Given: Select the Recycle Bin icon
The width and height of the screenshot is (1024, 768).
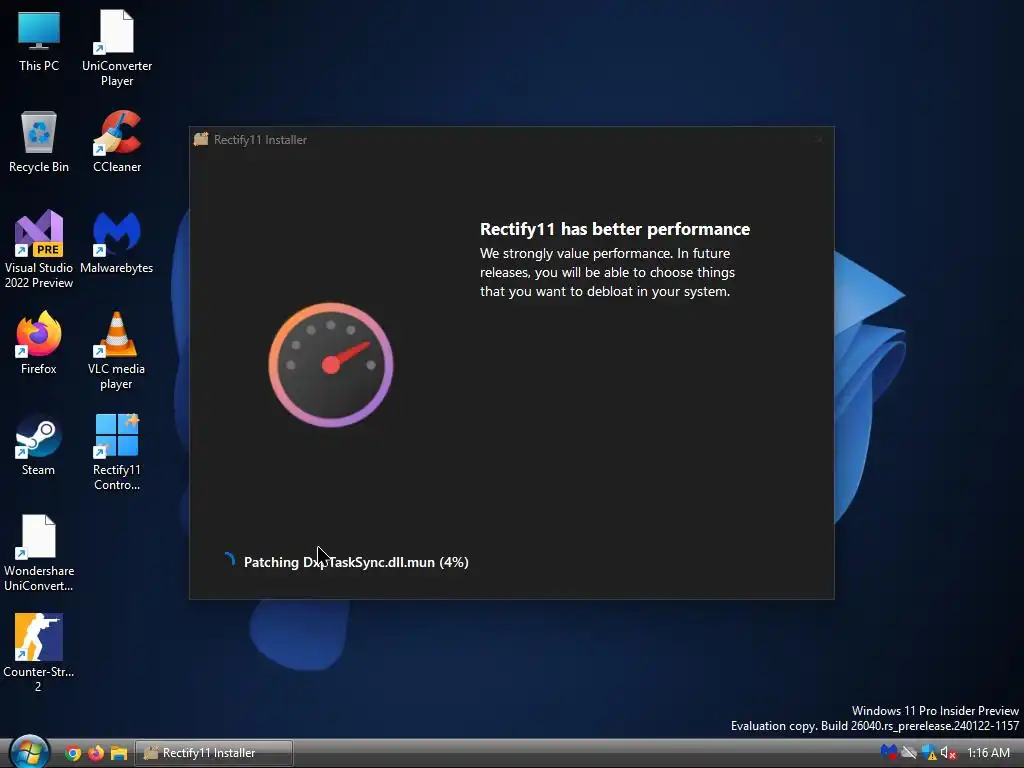Looking at the screenshot, I should tap(39, 142).
